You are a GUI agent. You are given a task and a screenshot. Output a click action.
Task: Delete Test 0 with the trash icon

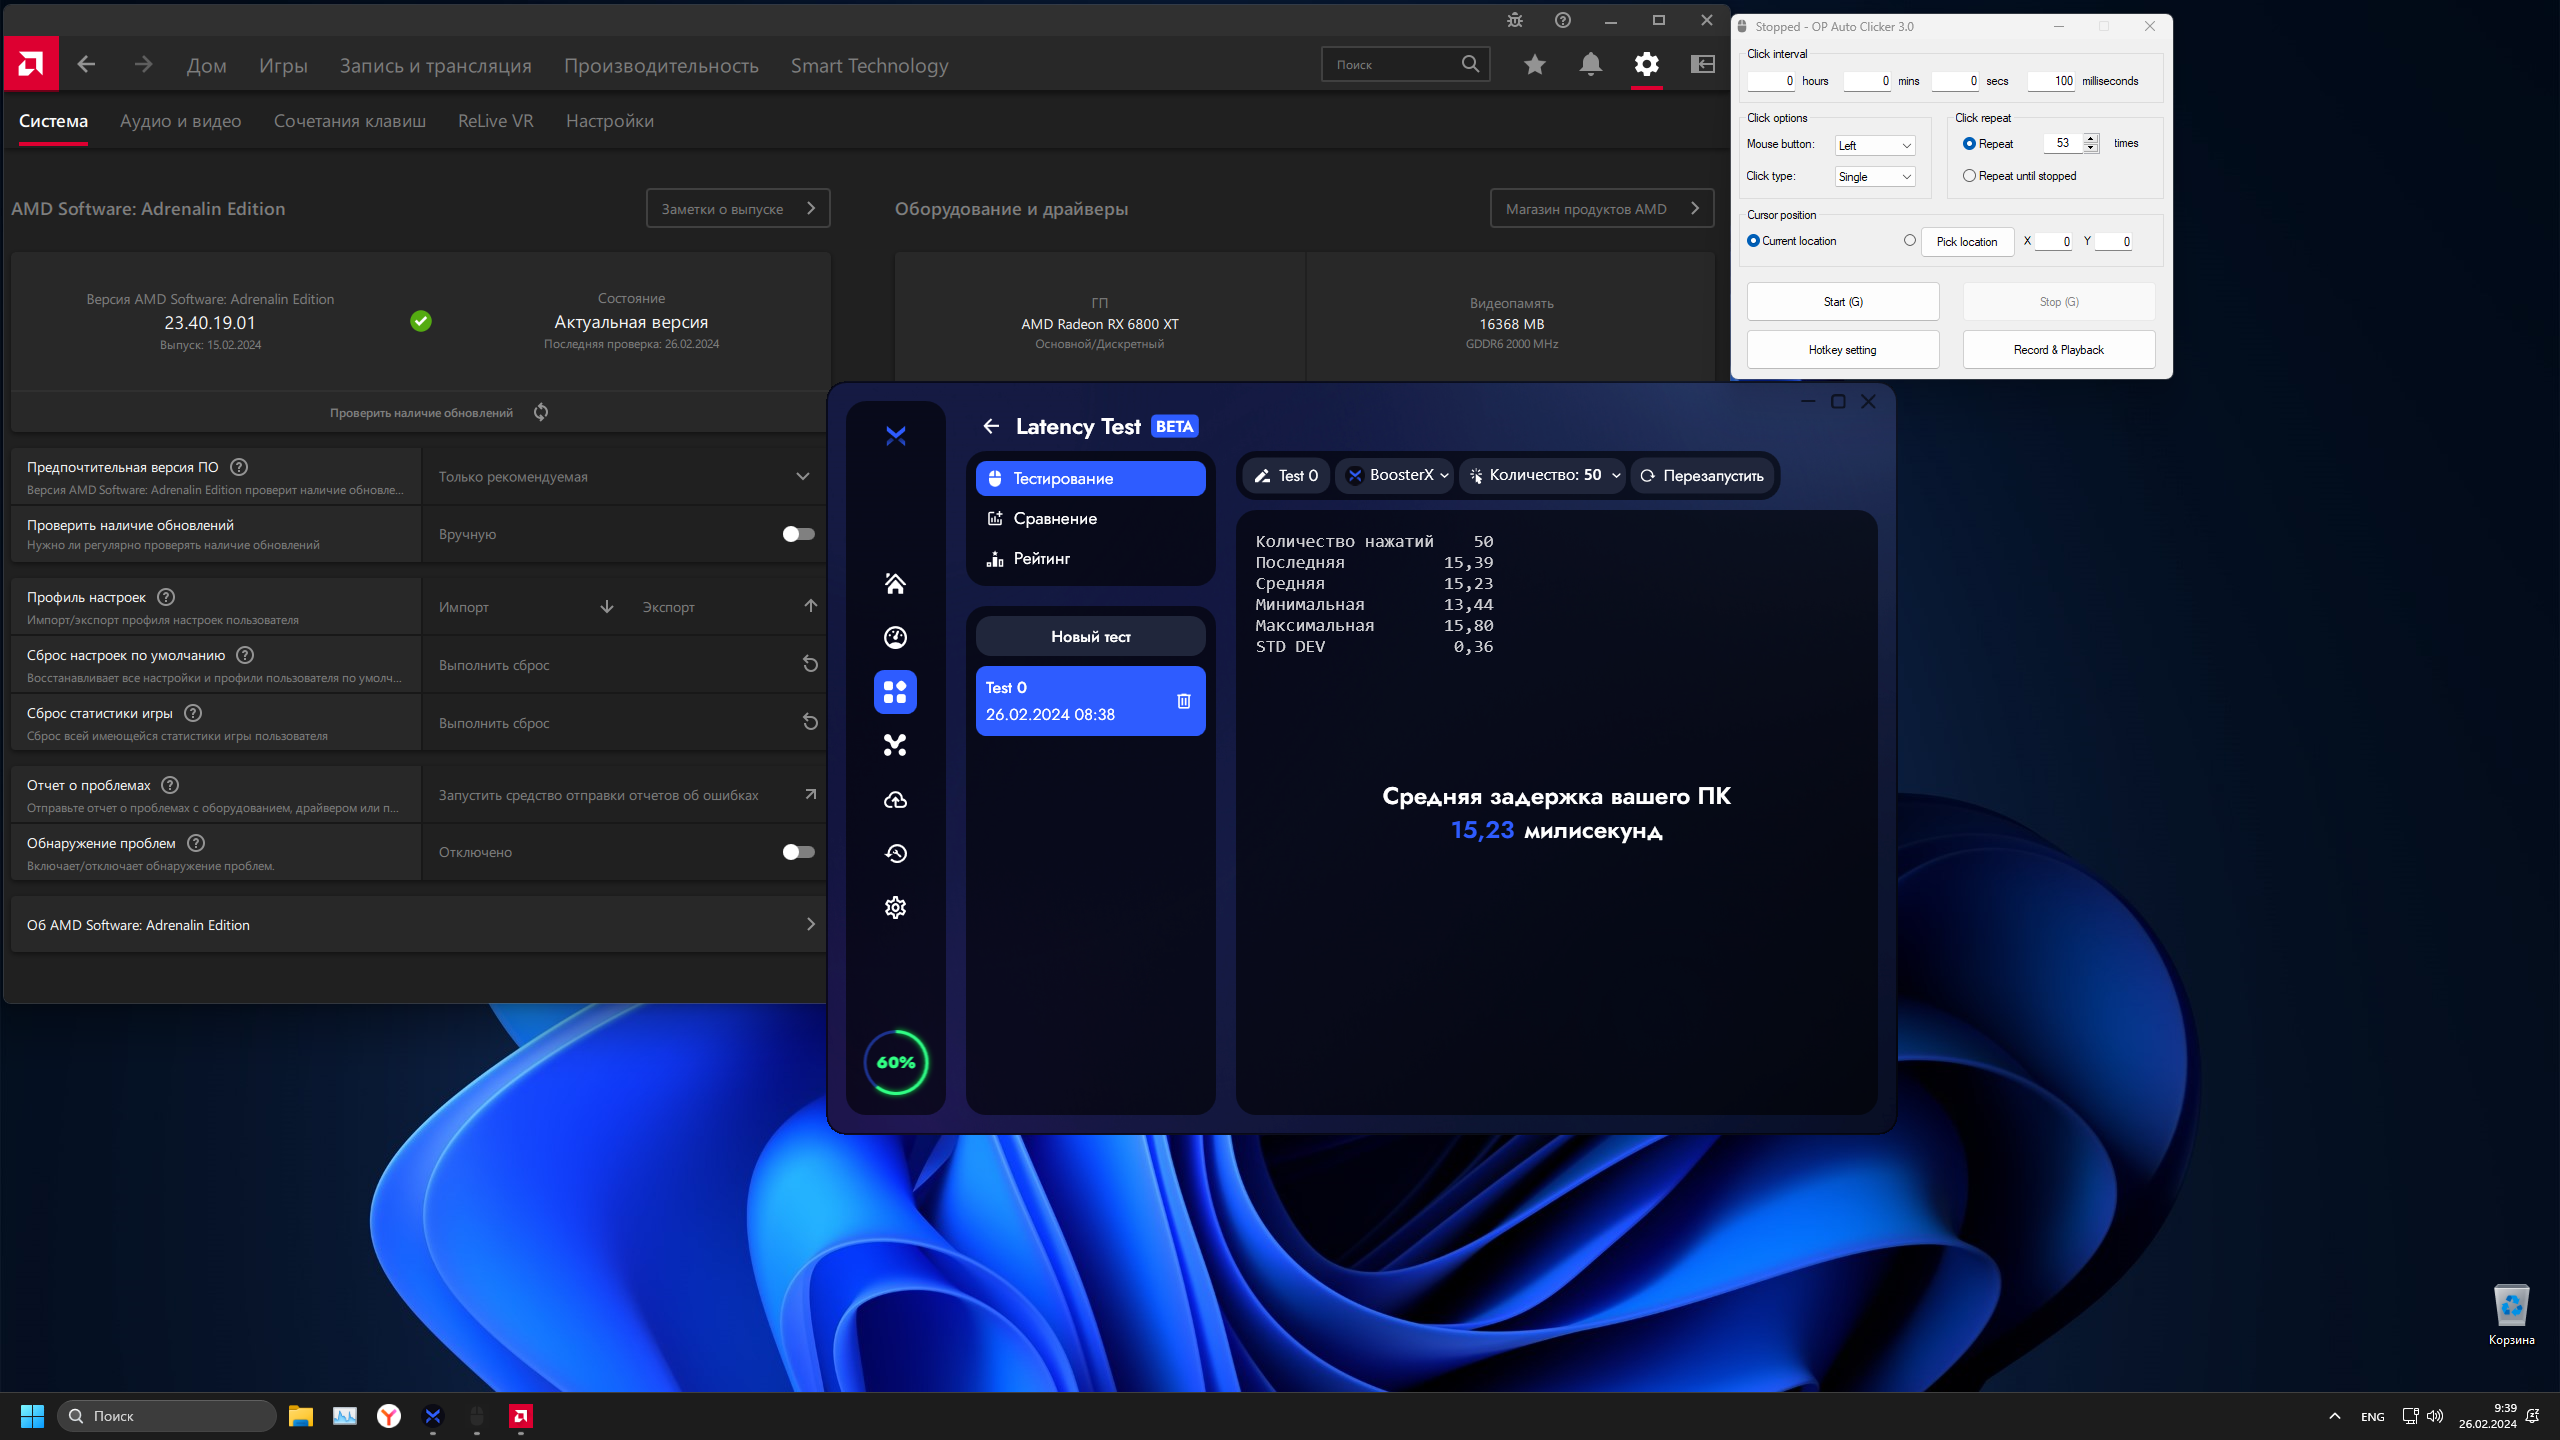pyautogui.click(x=1183, y=701)
